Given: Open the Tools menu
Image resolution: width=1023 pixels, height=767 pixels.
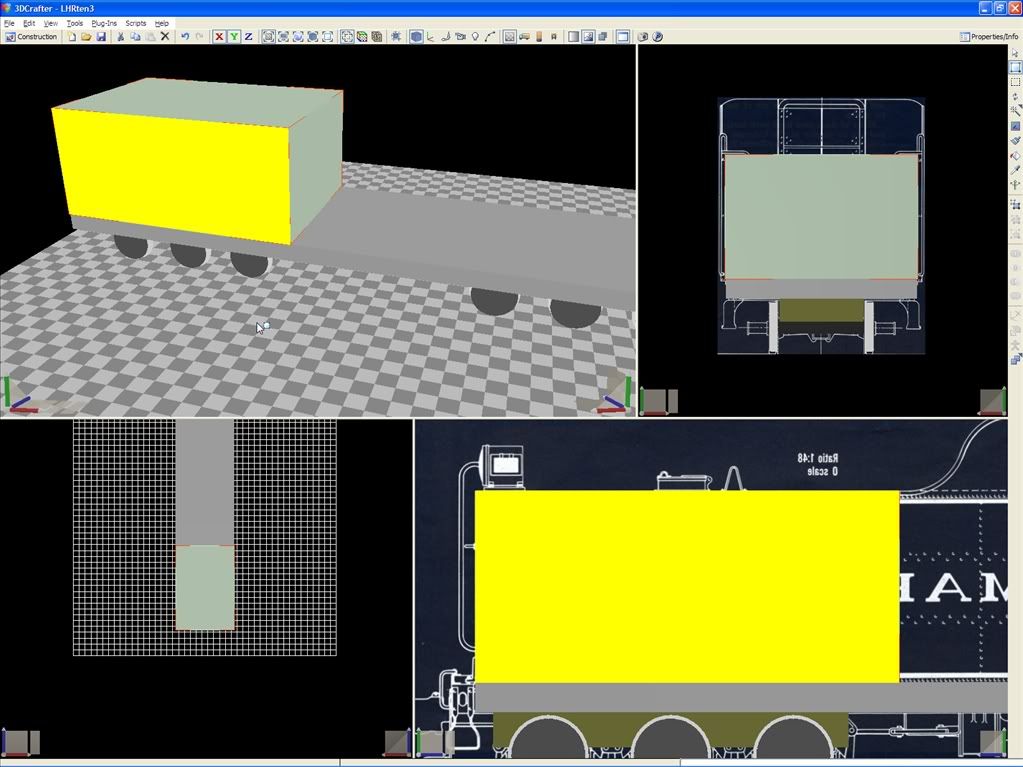Looking at the screenshot, I should tap(75, 23).
